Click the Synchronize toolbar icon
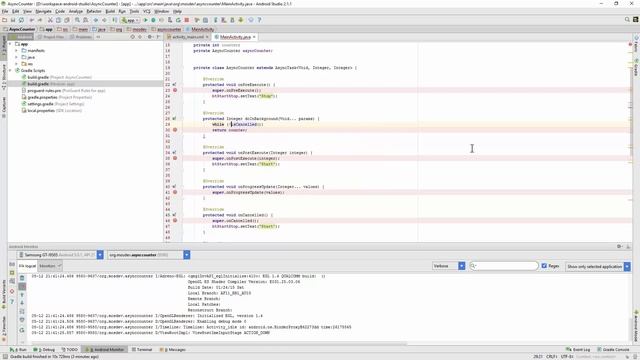This screenshot has width=640, height=360. [x=21, y=20]
